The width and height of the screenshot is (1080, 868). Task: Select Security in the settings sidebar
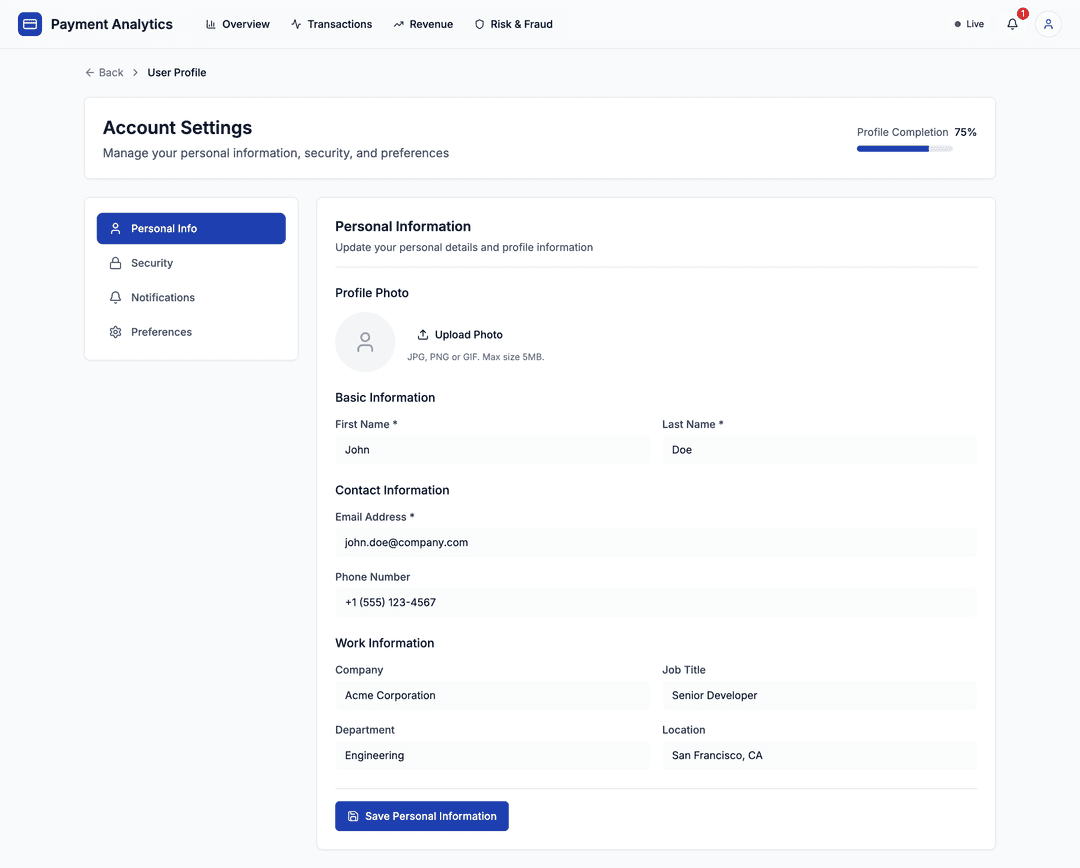[152, 262]
